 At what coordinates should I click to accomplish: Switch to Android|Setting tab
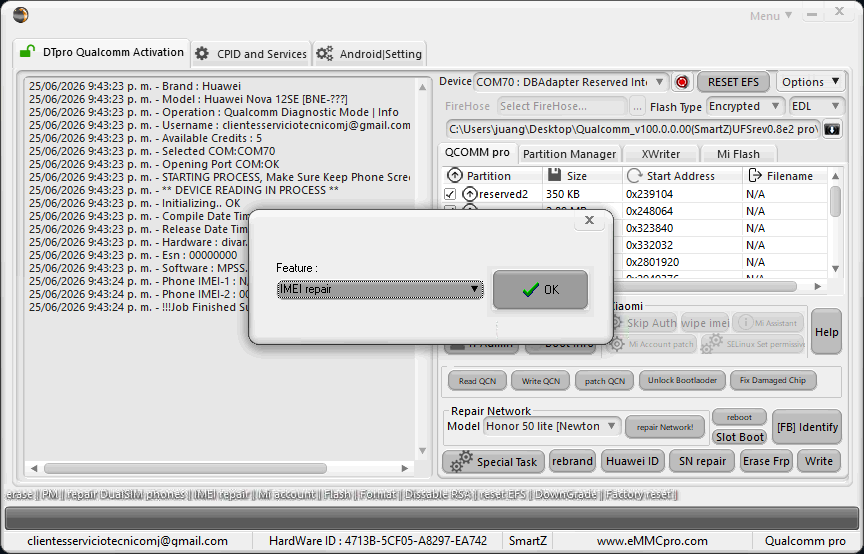(x=369, y=54)
